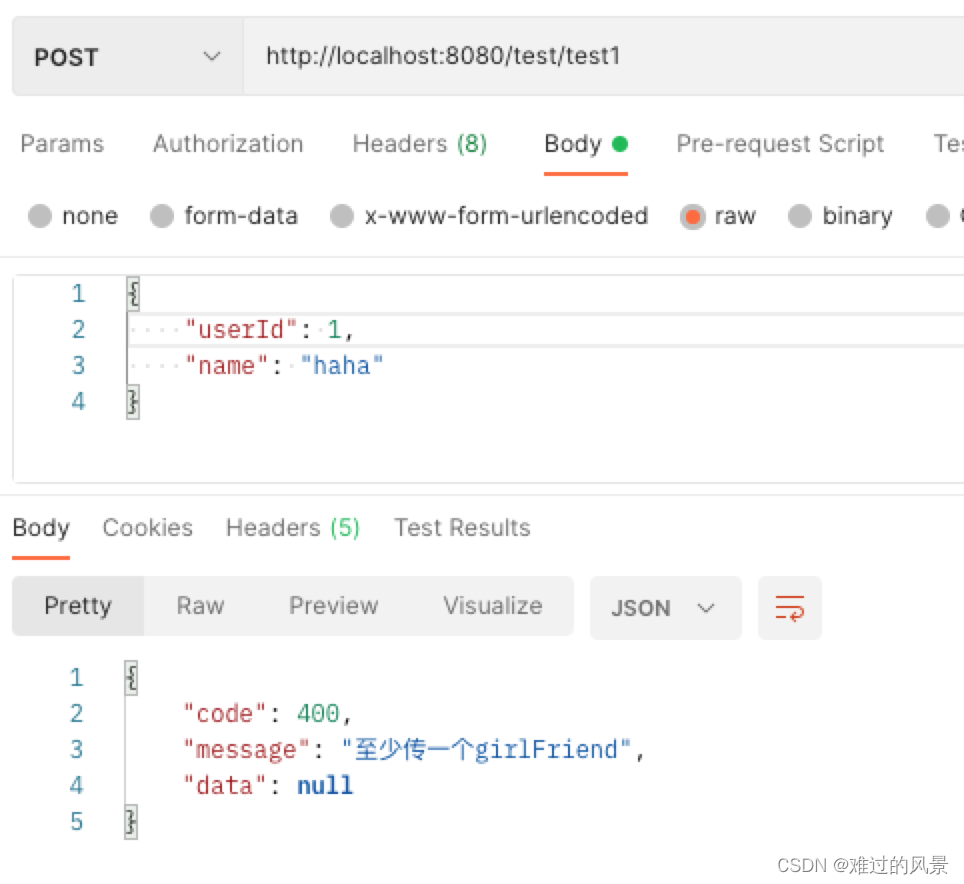Select the request Body tab
Viewport: 964px width, 884px height.
coord(585,144)
